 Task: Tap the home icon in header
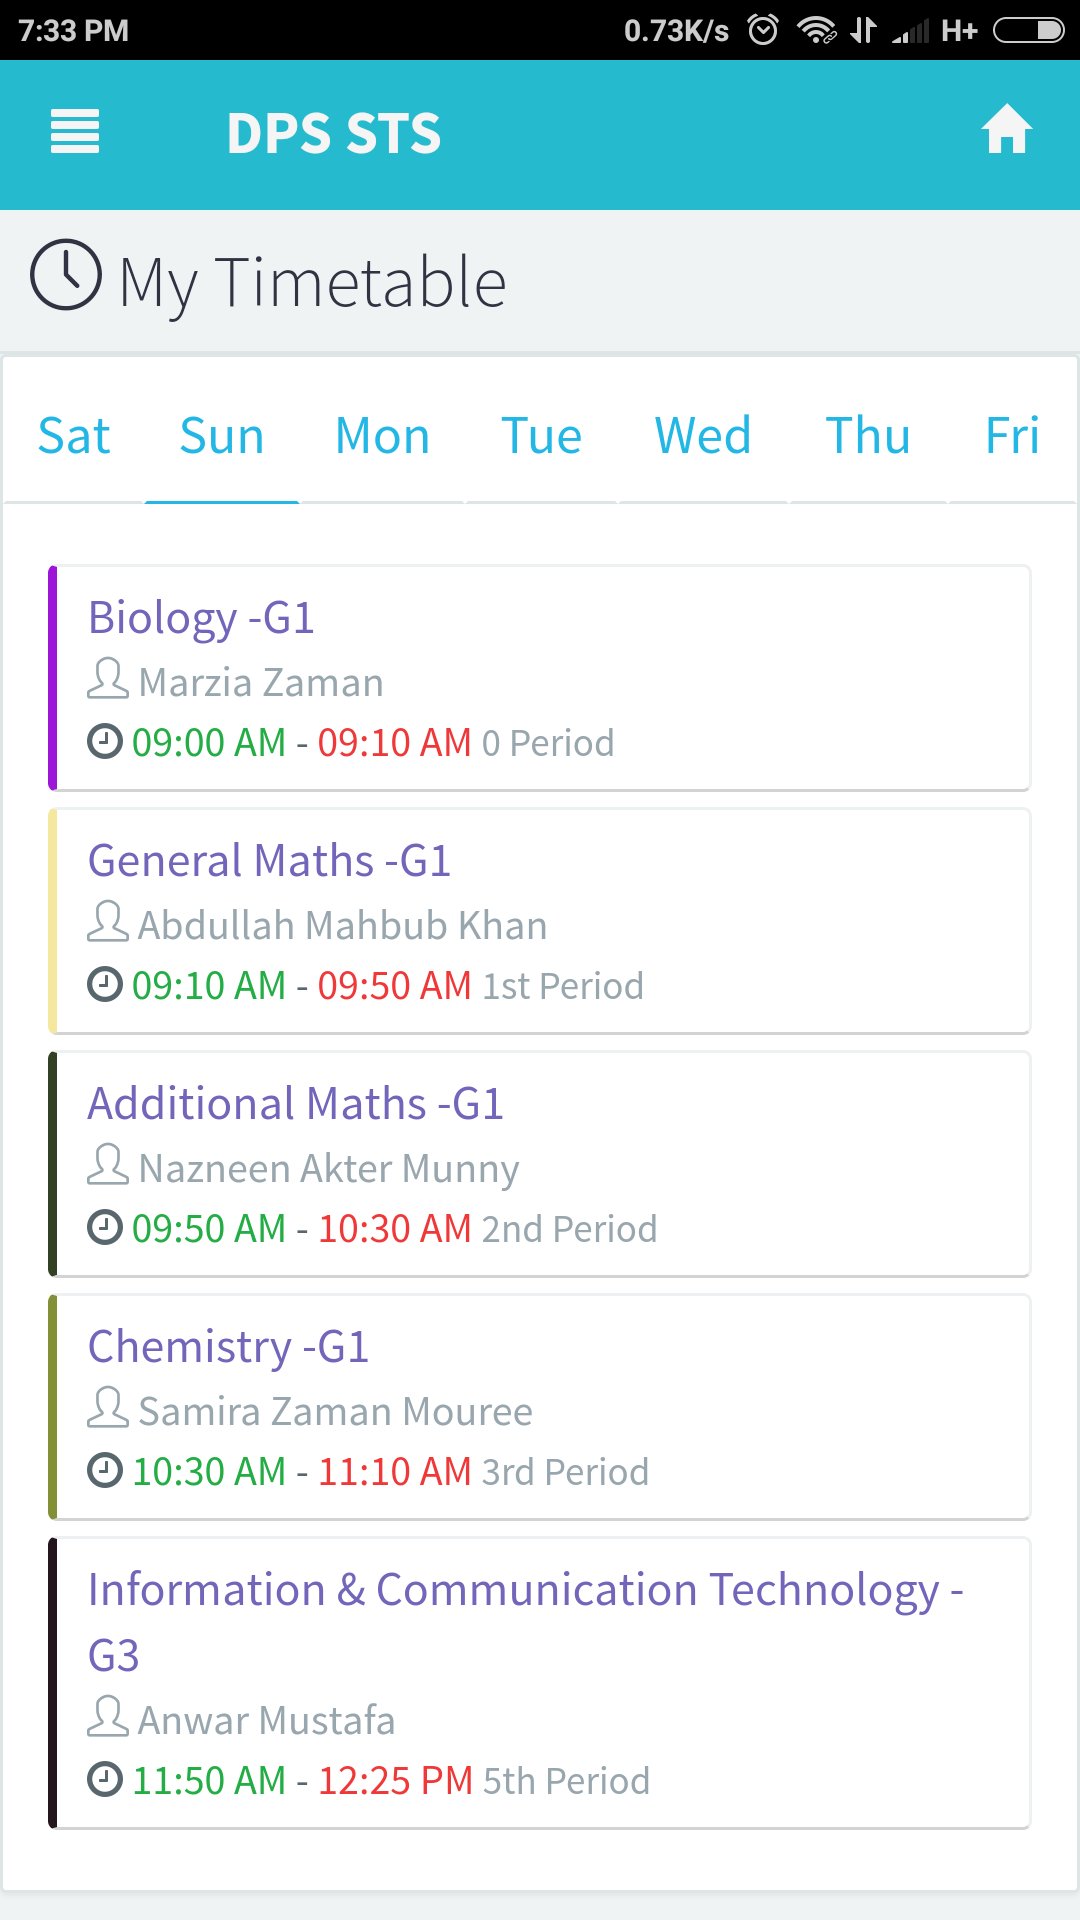(x=1006, y=130)
